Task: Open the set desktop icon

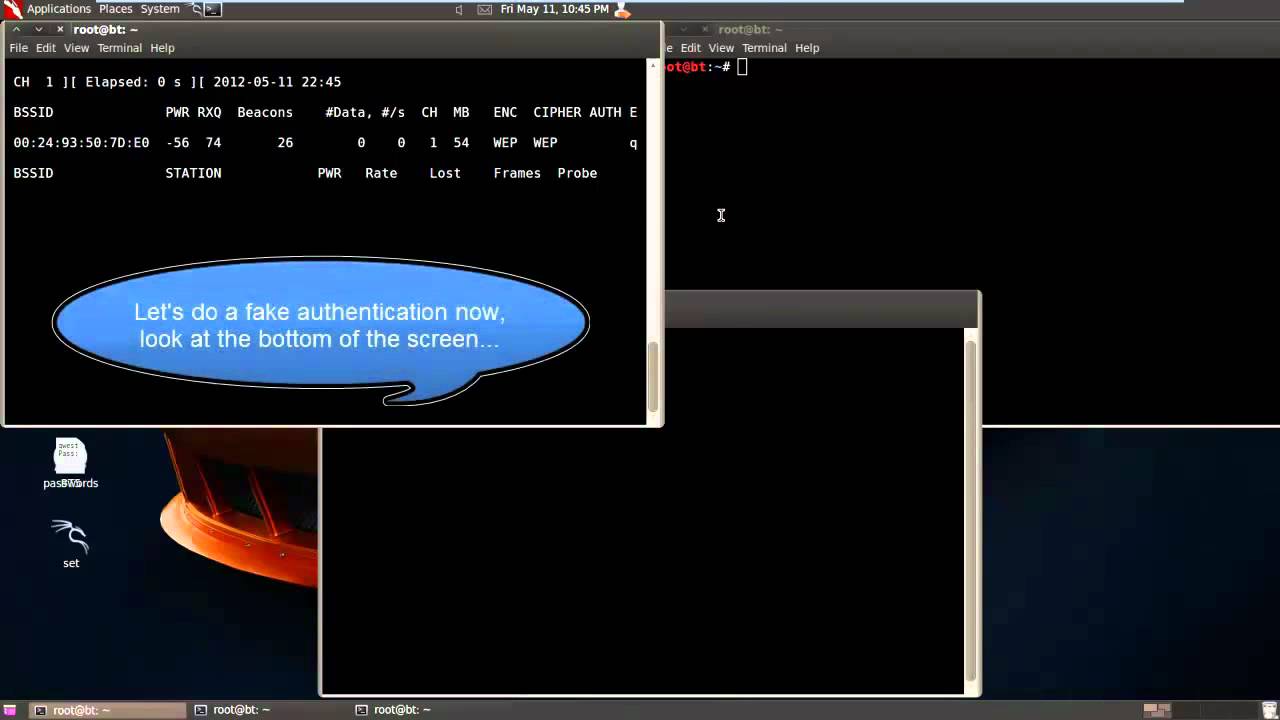Action: tap(71, 545)
